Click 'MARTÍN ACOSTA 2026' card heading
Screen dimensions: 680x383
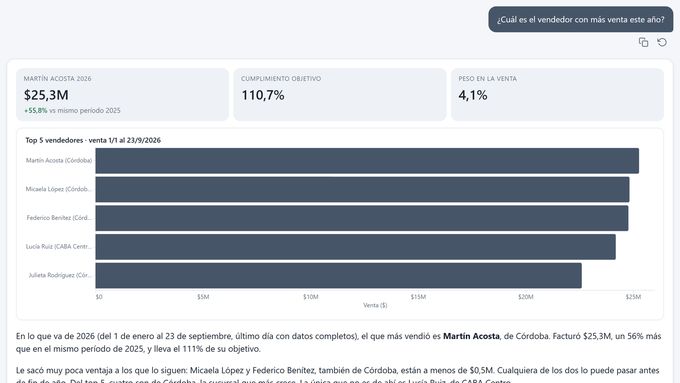point(58,79)
